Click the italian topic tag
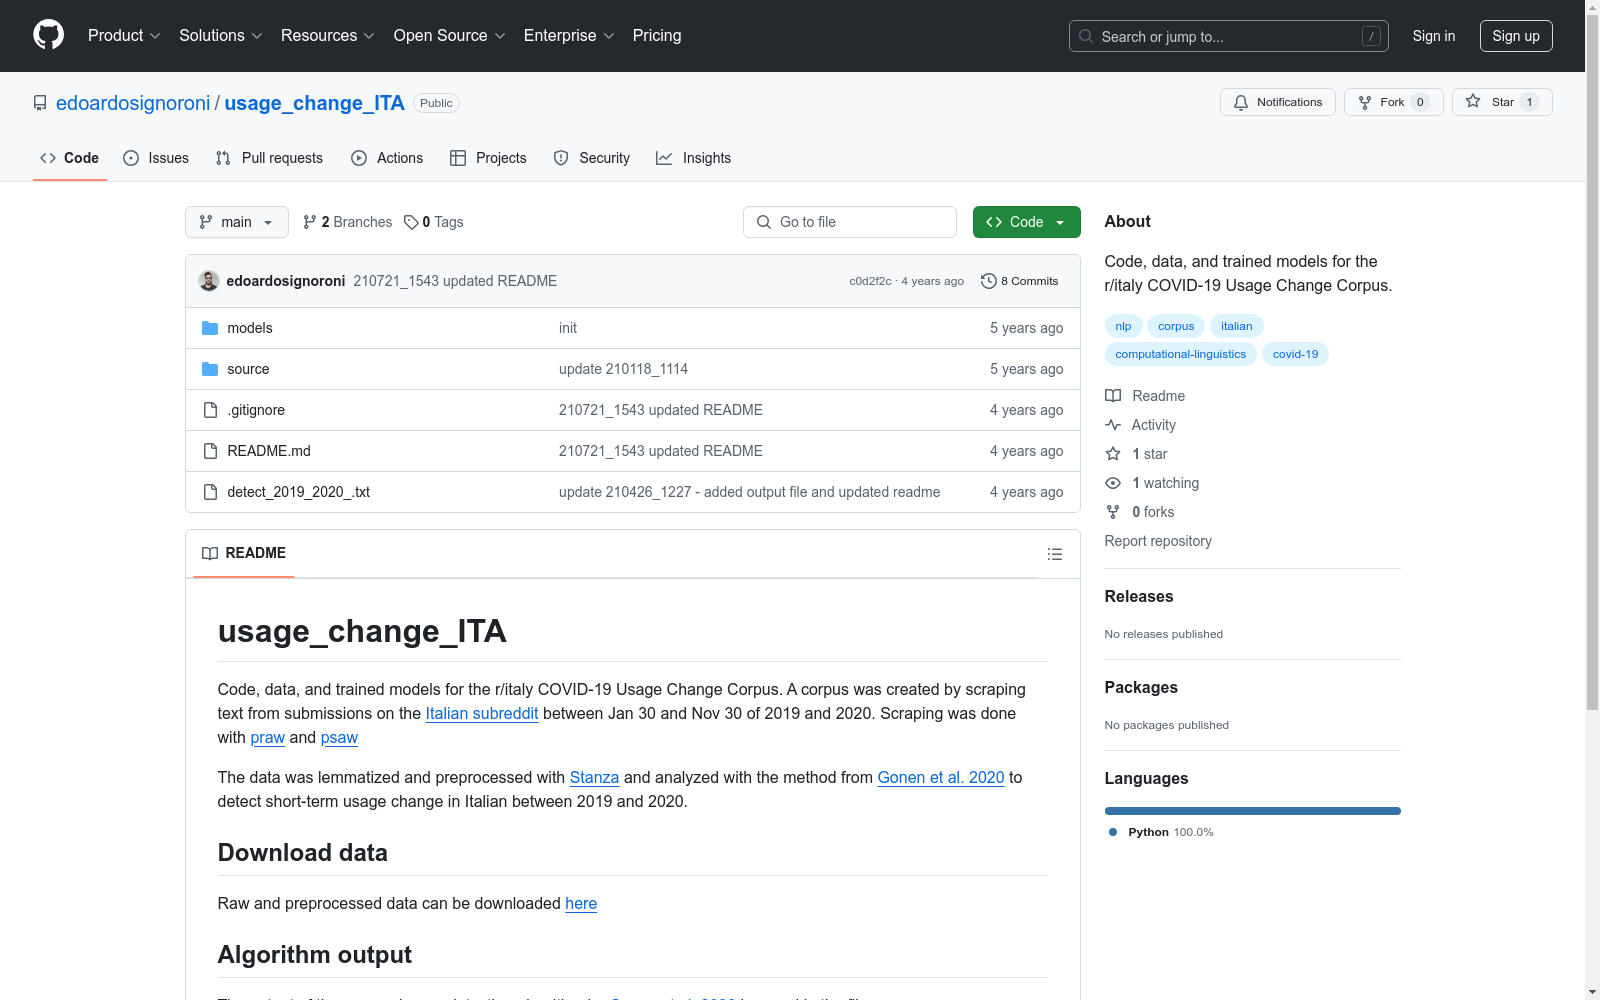Viewport: 1600px width, 1000px height. pyautogui.click(x=1237, y=326)
